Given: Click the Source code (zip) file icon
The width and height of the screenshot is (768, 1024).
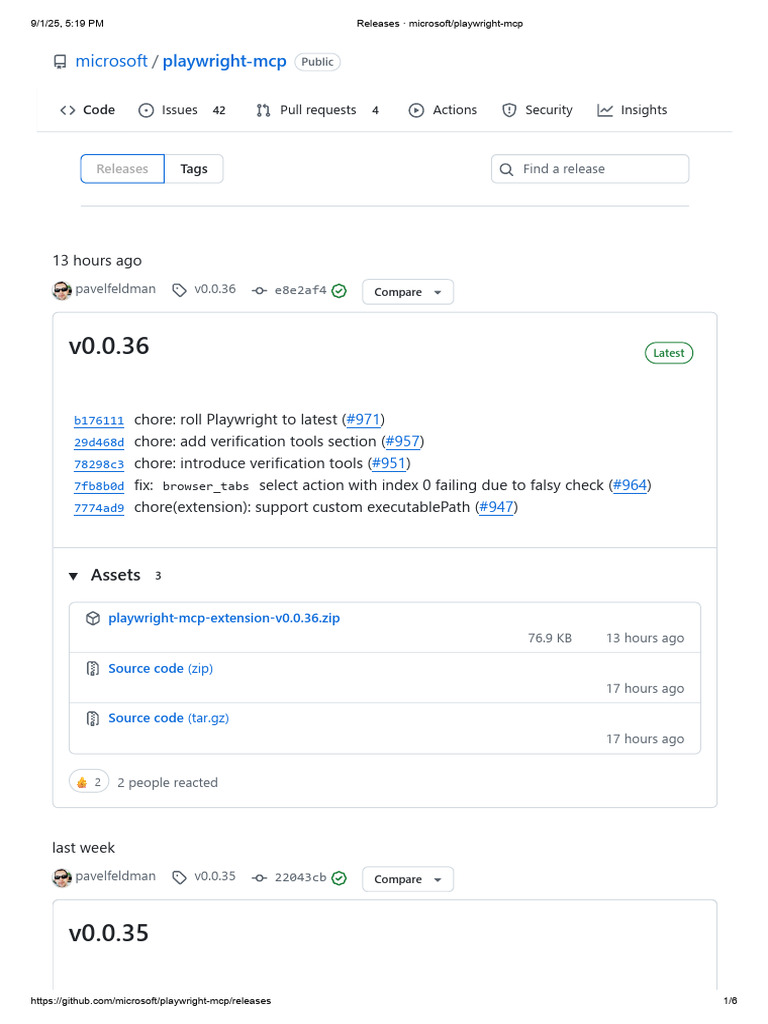Looking at the screenshot, I should point(92,668).
